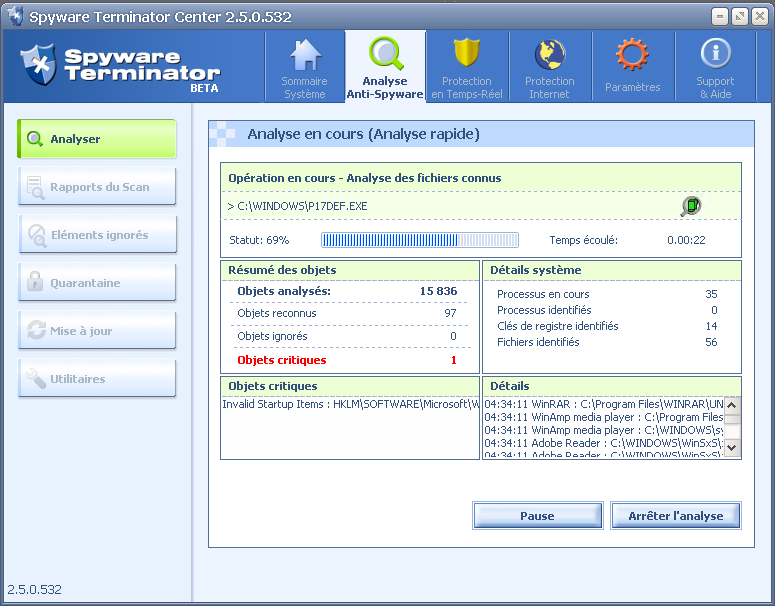
Task: Click the Utilitaires wrench icon
Action: click(36, 379)
